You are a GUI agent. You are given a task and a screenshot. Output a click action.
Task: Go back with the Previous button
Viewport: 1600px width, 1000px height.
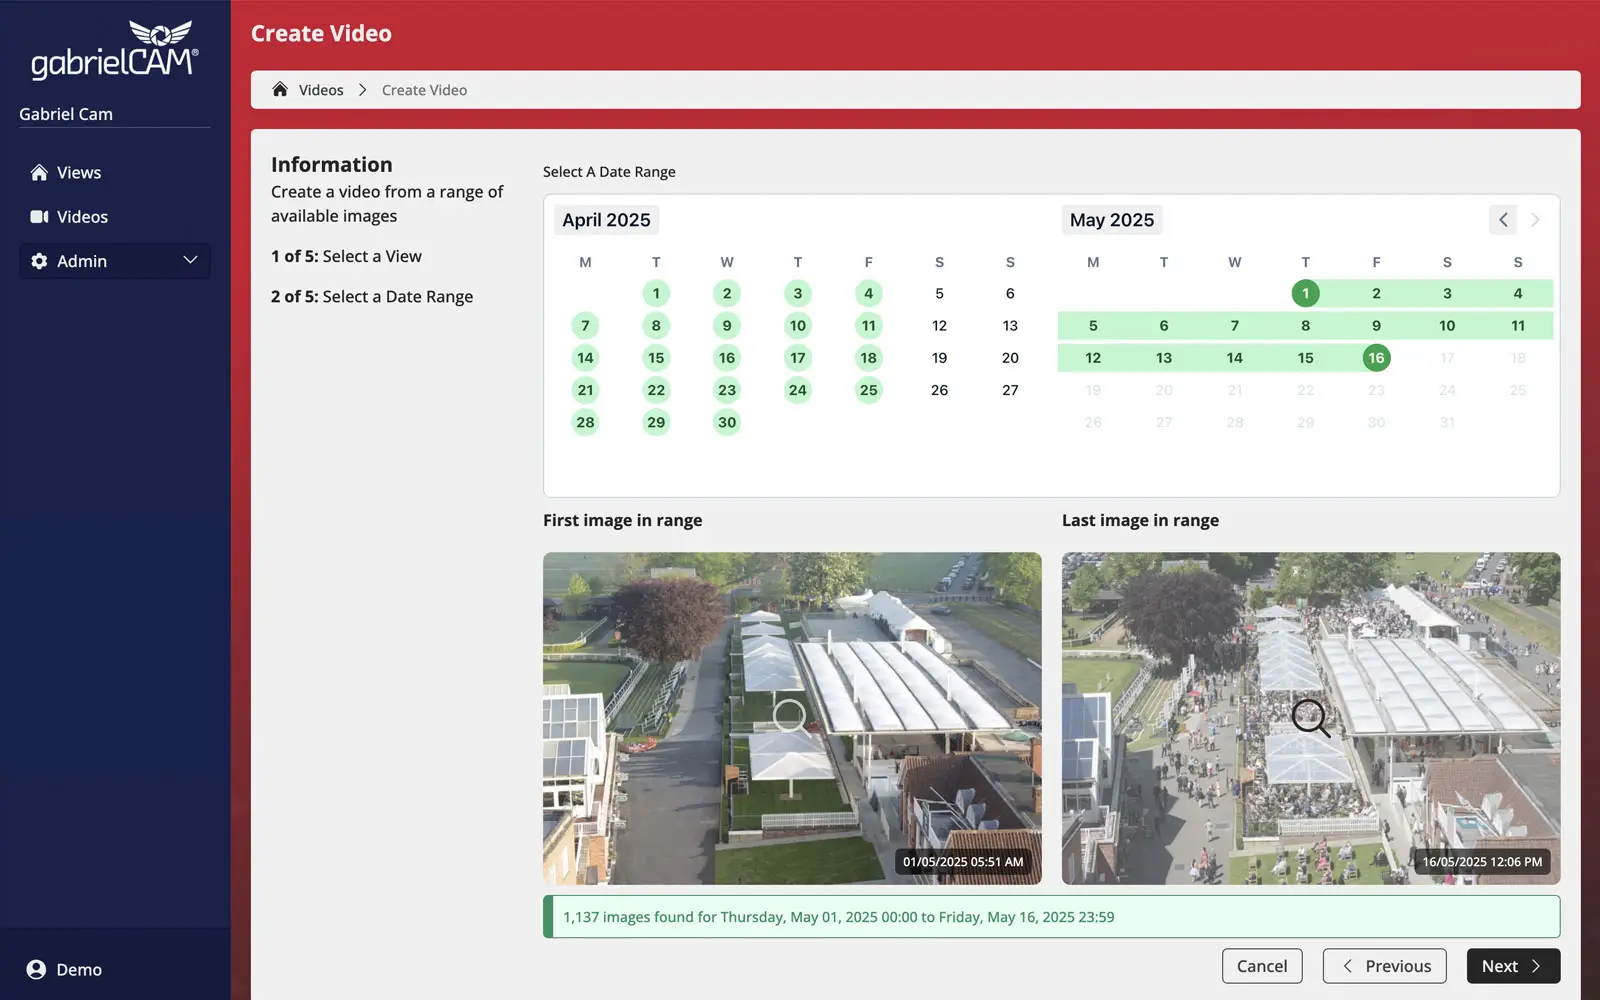coord(1384,966)
